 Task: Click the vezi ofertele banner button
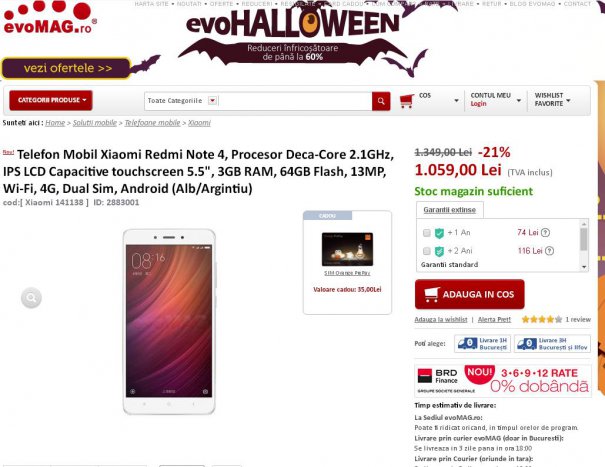tap(66, 68)
